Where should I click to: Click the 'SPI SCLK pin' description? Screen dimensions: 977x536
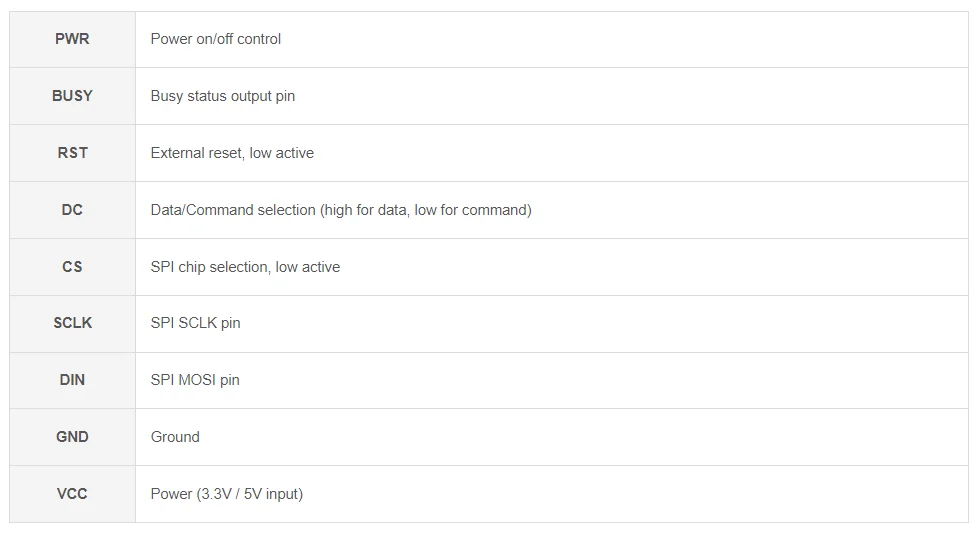coord(195,323)
